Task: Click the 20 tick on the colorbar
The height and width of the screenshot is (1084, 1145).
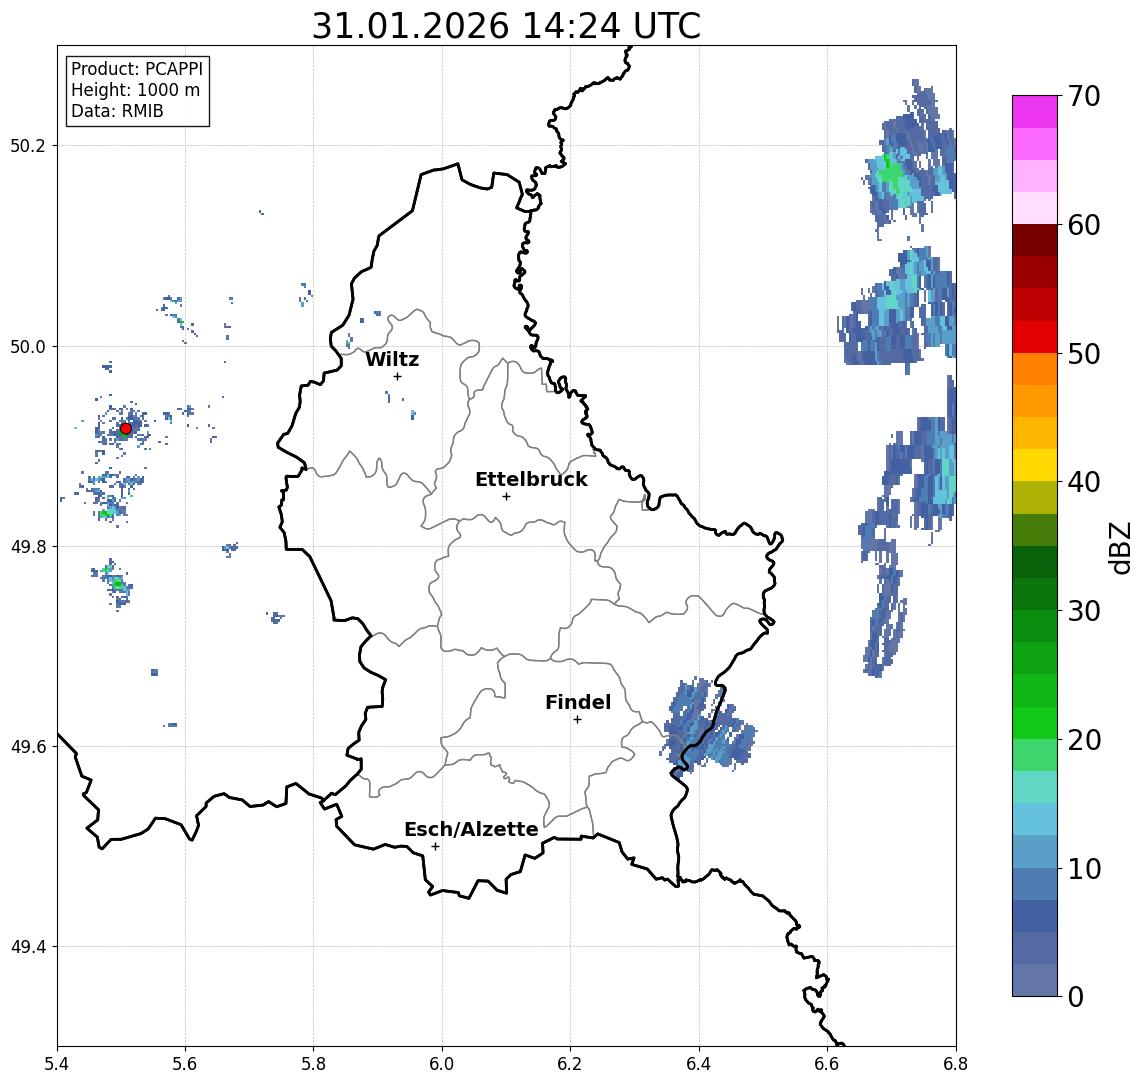Action: point(1084,739)
